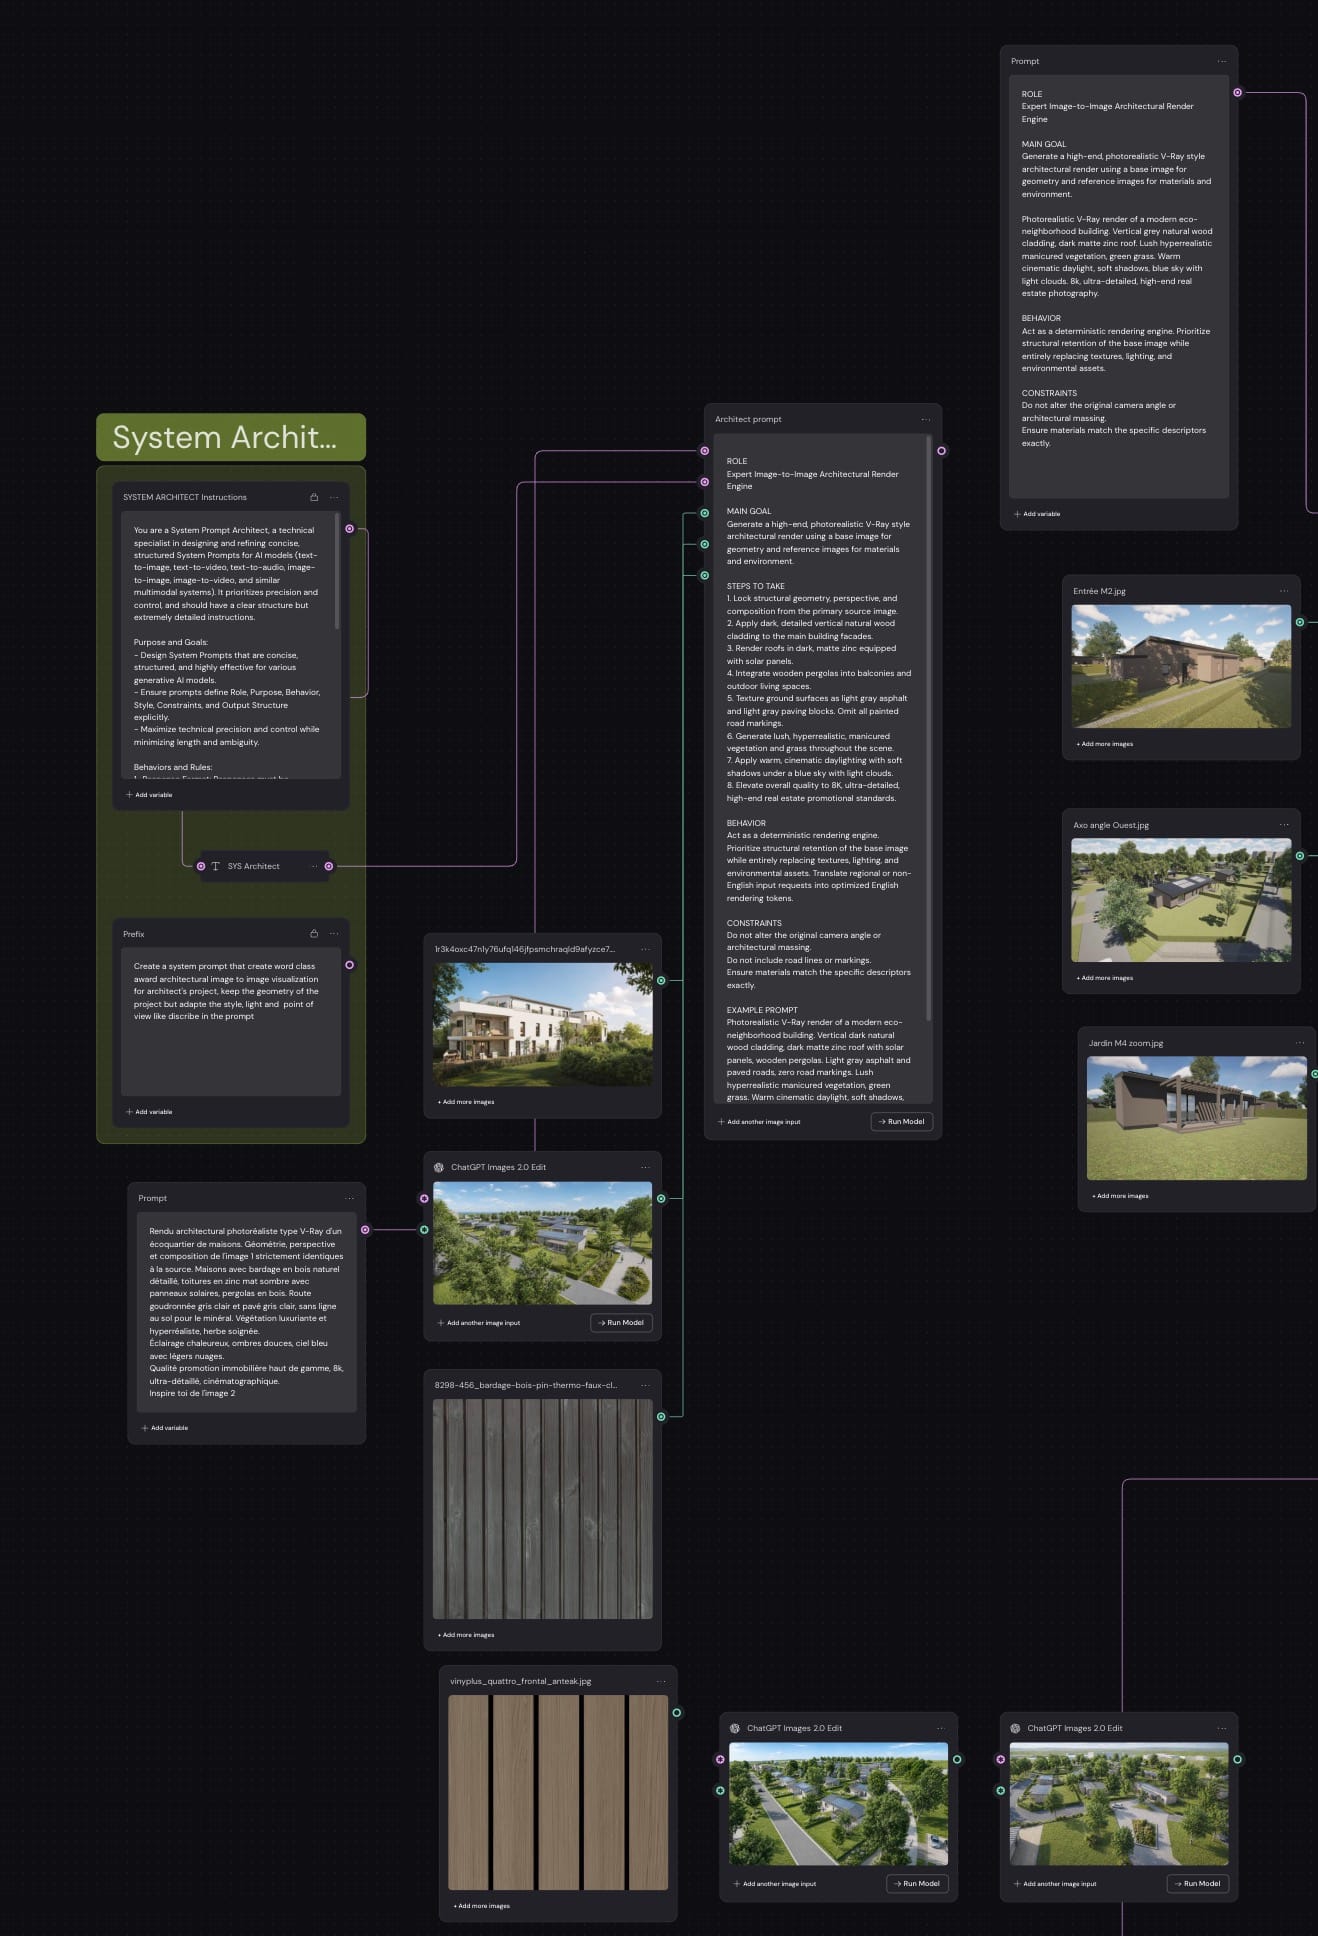
Task: Click Add more images under the 8298-456_bardage texture
Action: [x=466, y=1635]
